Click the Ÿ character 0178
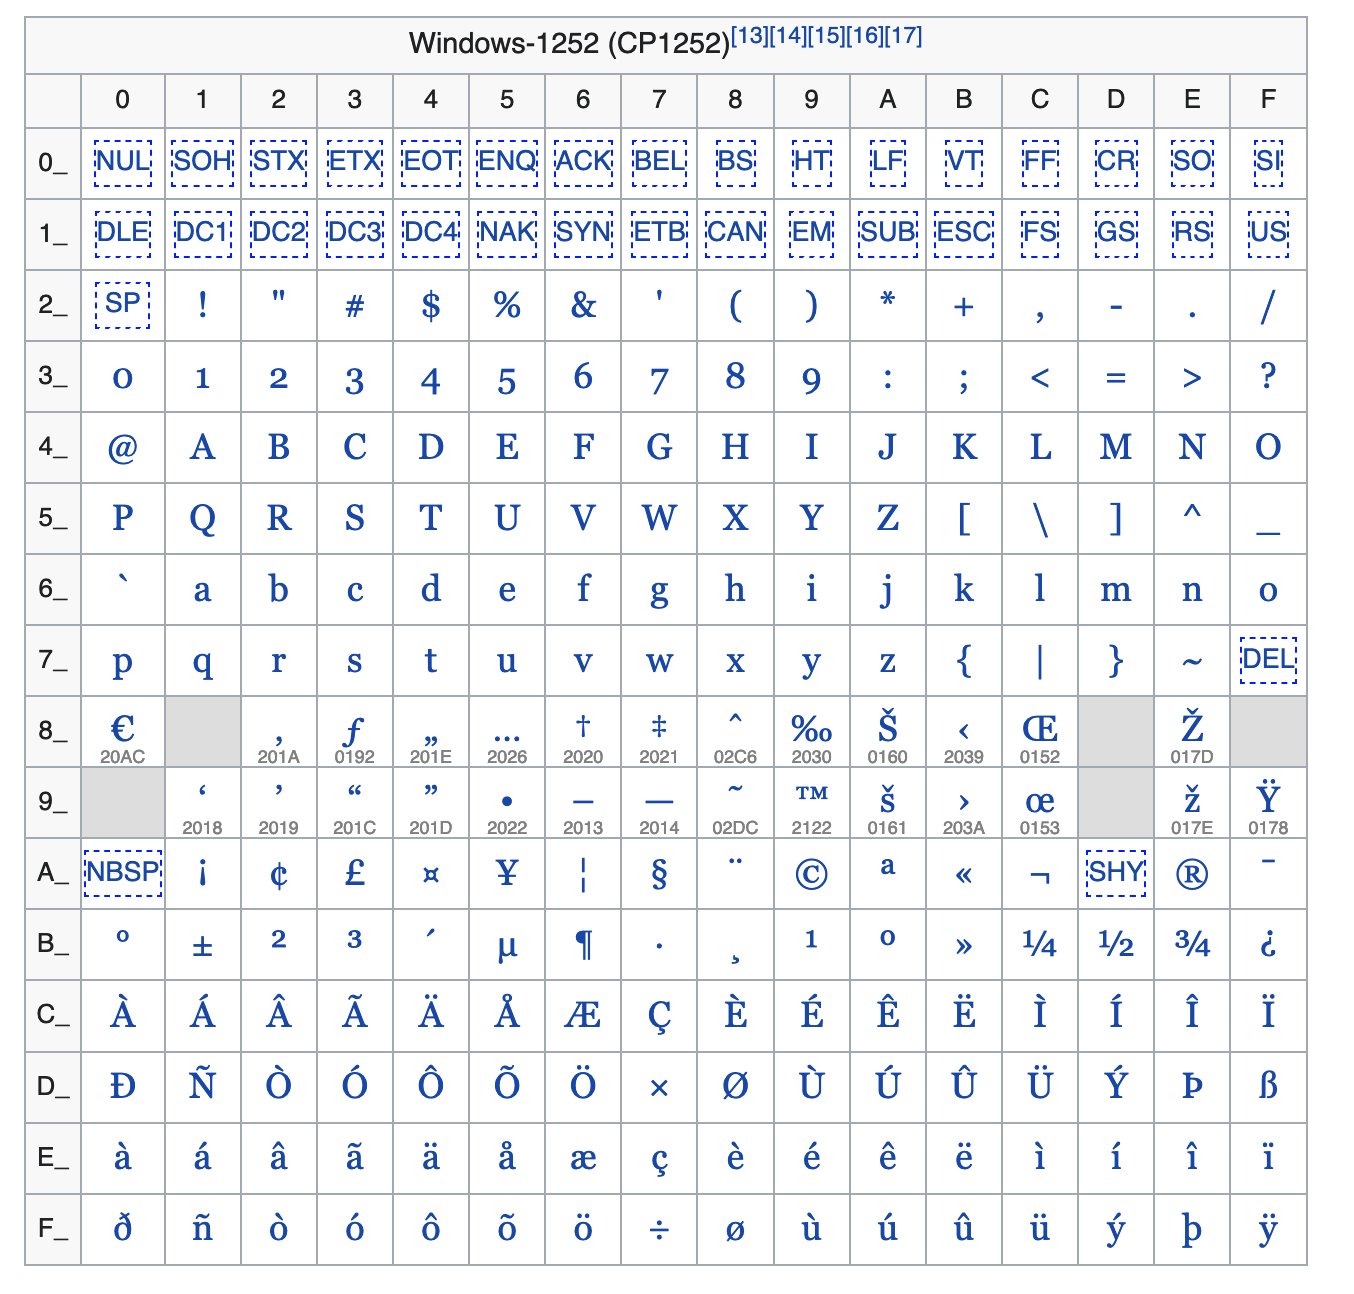The width and height of the screenshot is (1354, 1294). point(1268,797)
